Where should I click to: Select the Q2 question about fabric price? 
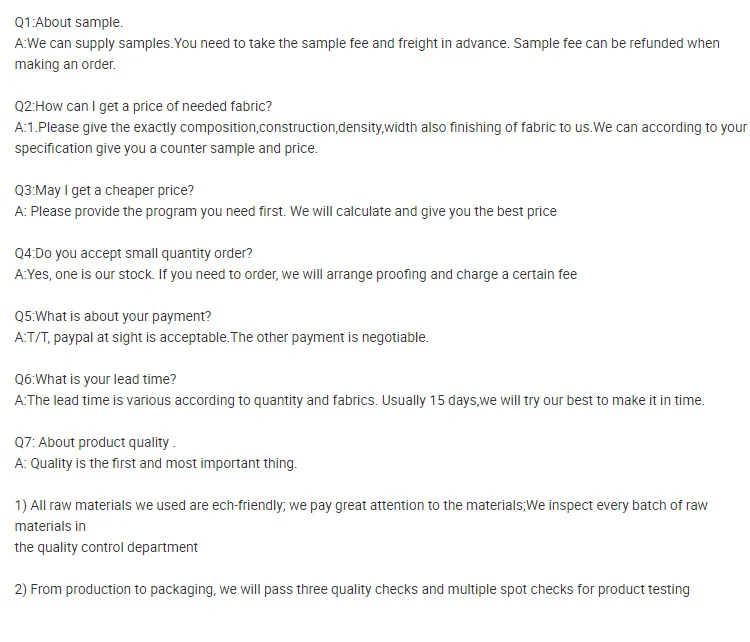coord(143,107)
